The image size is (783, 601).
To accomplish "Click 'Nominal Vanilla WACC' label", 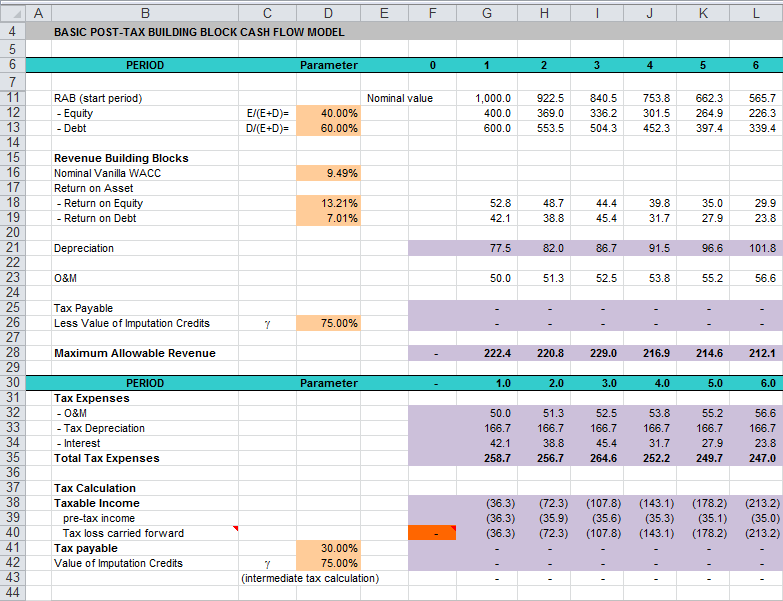I will (x=107, y=173).
